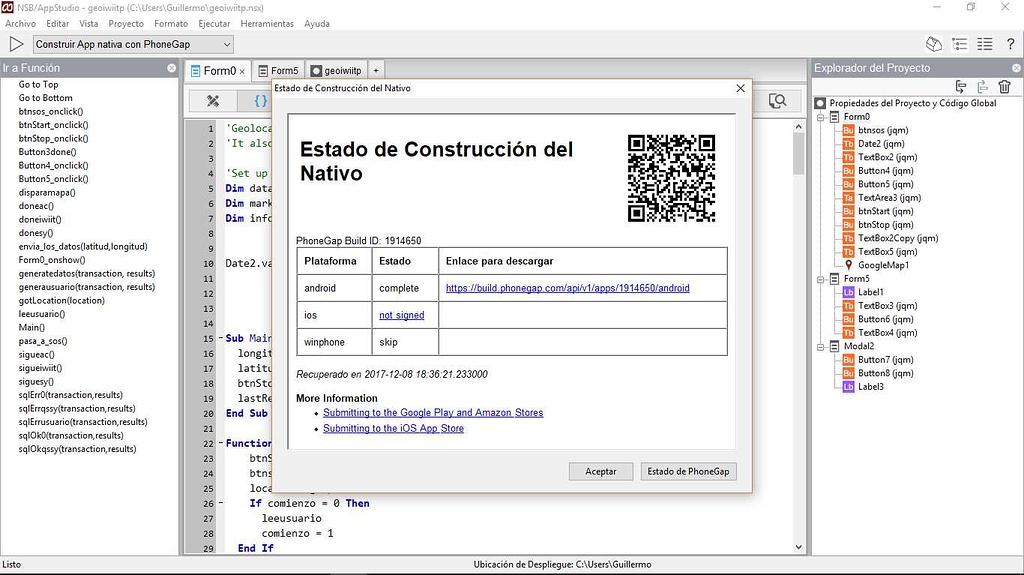The height and width of the screenshot is (575, 1024).
Task: Click the find/search icon in editor toolbar
Action: pos(777,101)
